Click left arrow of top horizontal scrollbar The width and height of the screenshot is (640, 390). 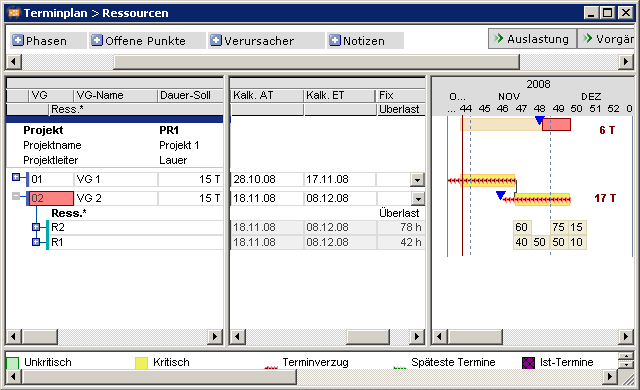(x=14, y=62)
